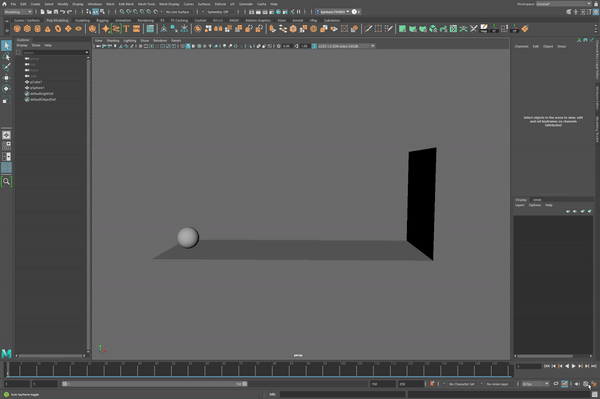Open the Create menu
The height and width of the screenshot is (399, 600).
coord(35,4)
